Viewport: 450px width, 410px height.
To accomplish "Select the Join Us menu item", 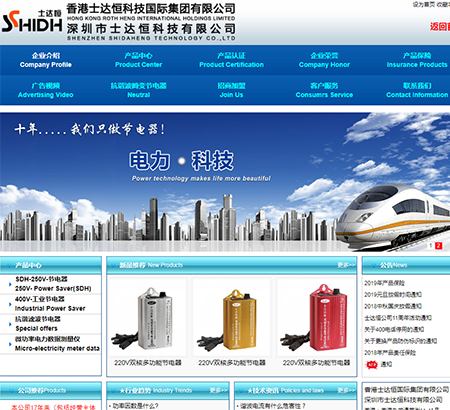I will [x=231, y=90].
